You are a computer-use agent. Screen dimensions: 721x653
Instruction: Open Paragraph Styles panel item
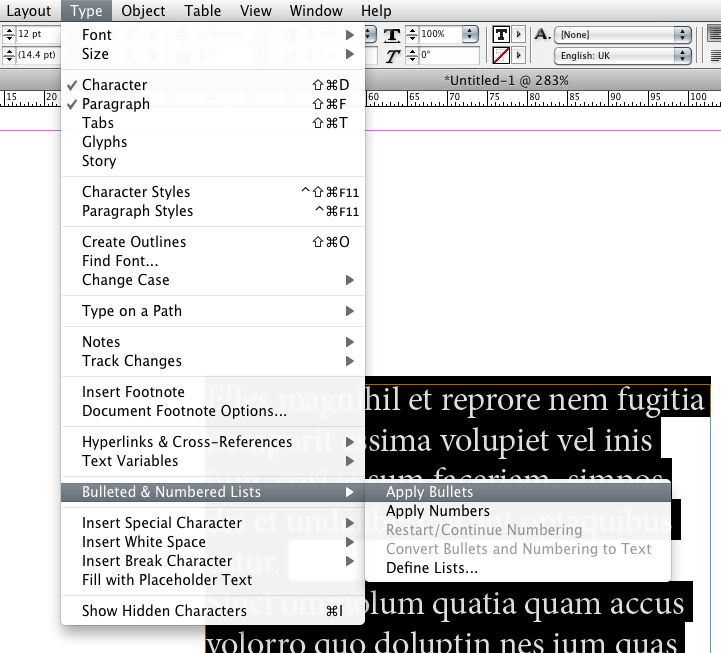(x=213, y=211)
